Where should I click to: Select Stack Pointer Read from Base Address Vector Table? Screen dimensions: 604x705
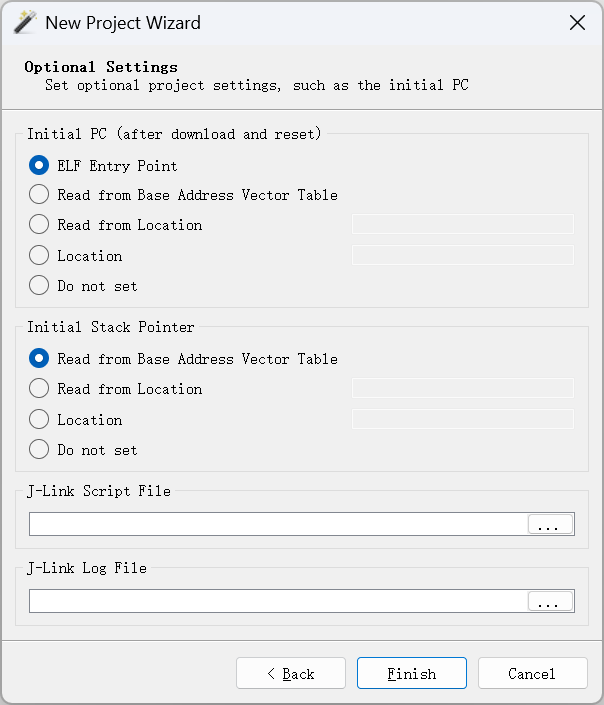click(39, 359)
